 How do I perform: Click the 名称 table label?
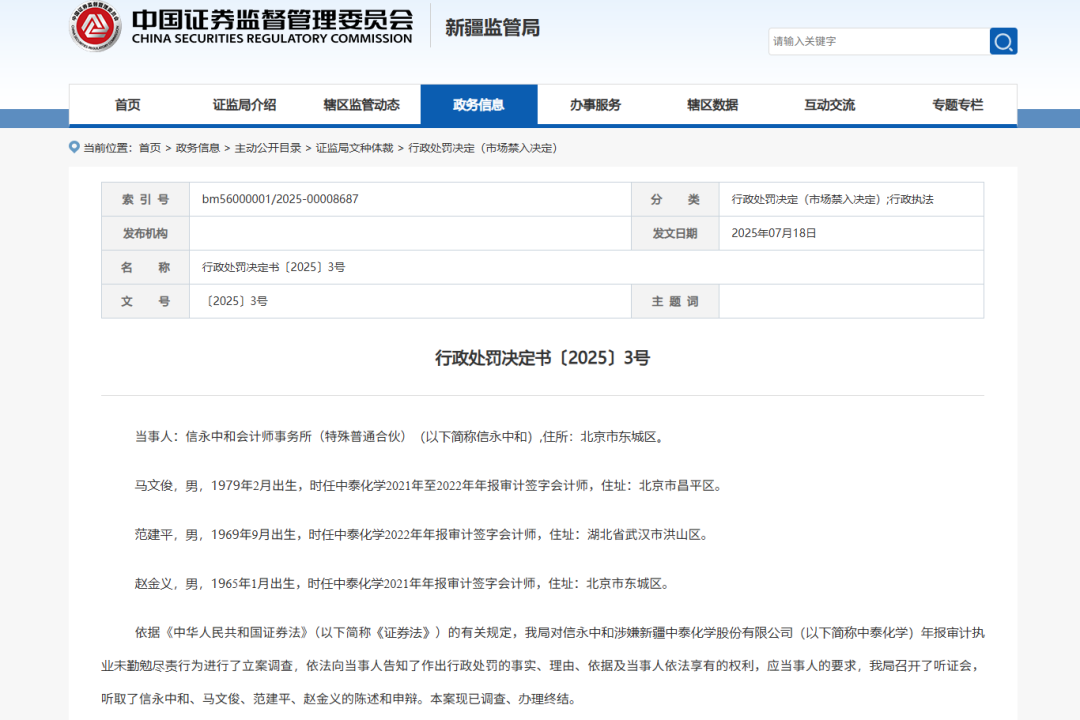[145, 267]
